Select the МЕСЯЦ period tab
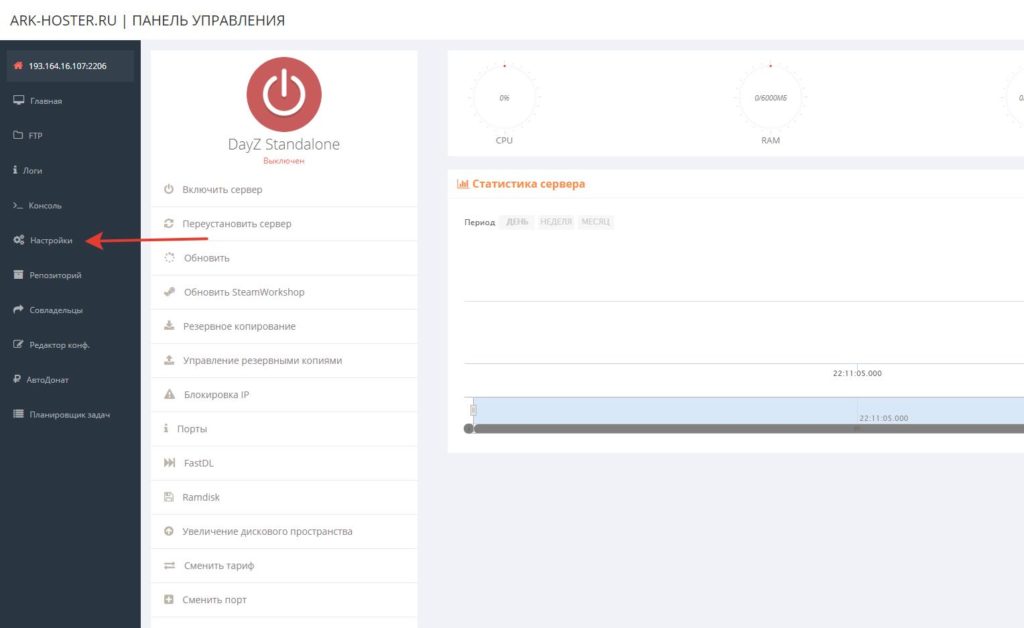The height and width of the screenshot is (628, 1024). click(x=596, y=222)
